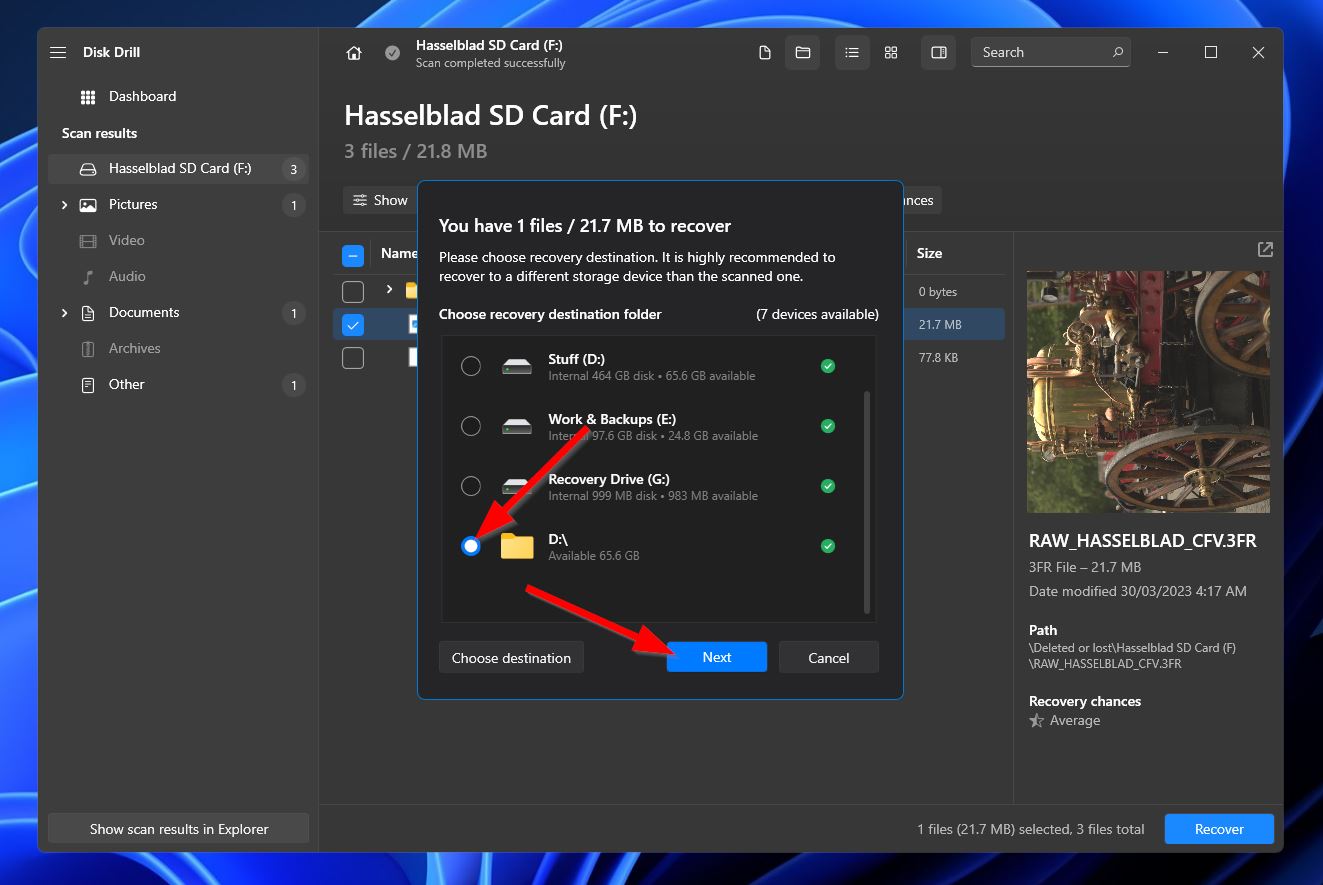Select Recovery Drive (G:) radio button

click(x=471, y=487)
